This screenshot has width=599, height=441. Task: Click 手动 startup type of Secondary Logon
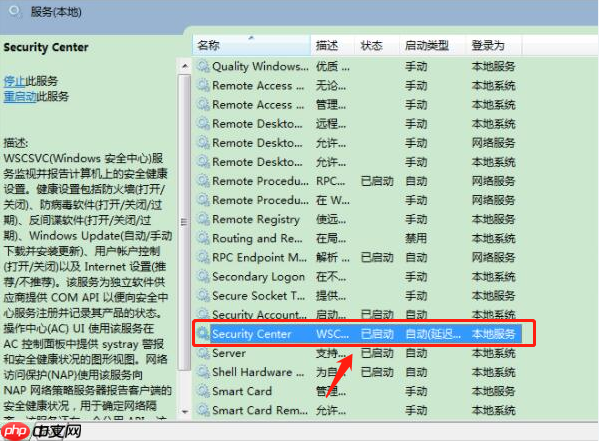pyautogui.click(x=416, y=276)
